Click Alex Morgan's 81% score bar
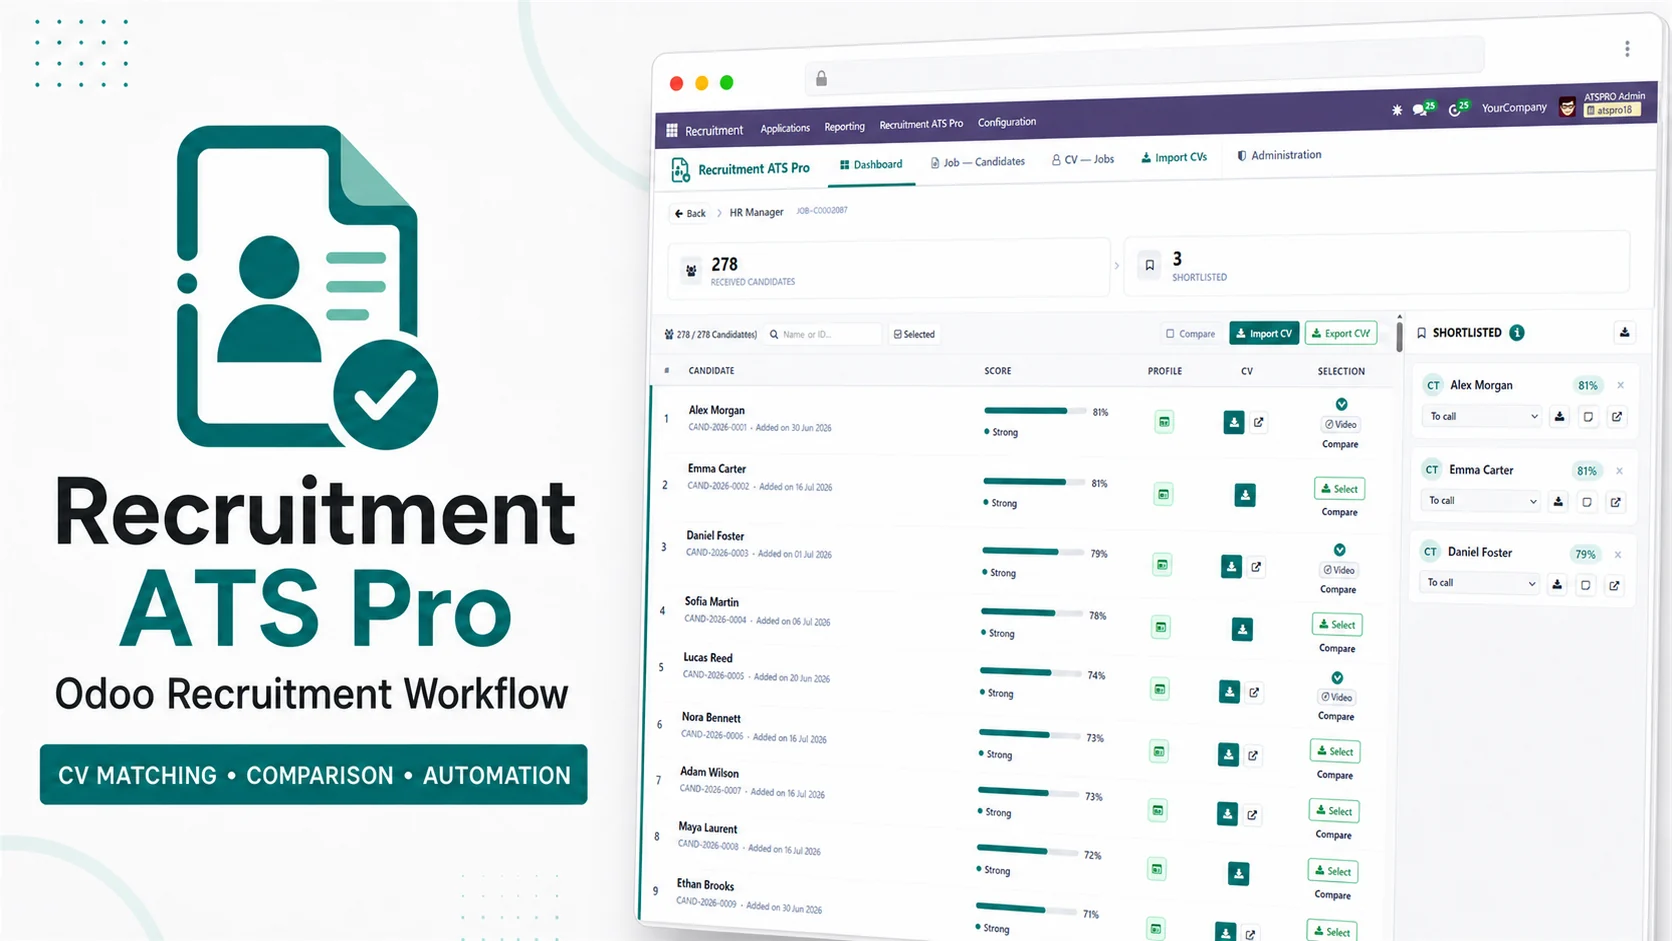The image size is (1672, 941). coord(1035,411)
